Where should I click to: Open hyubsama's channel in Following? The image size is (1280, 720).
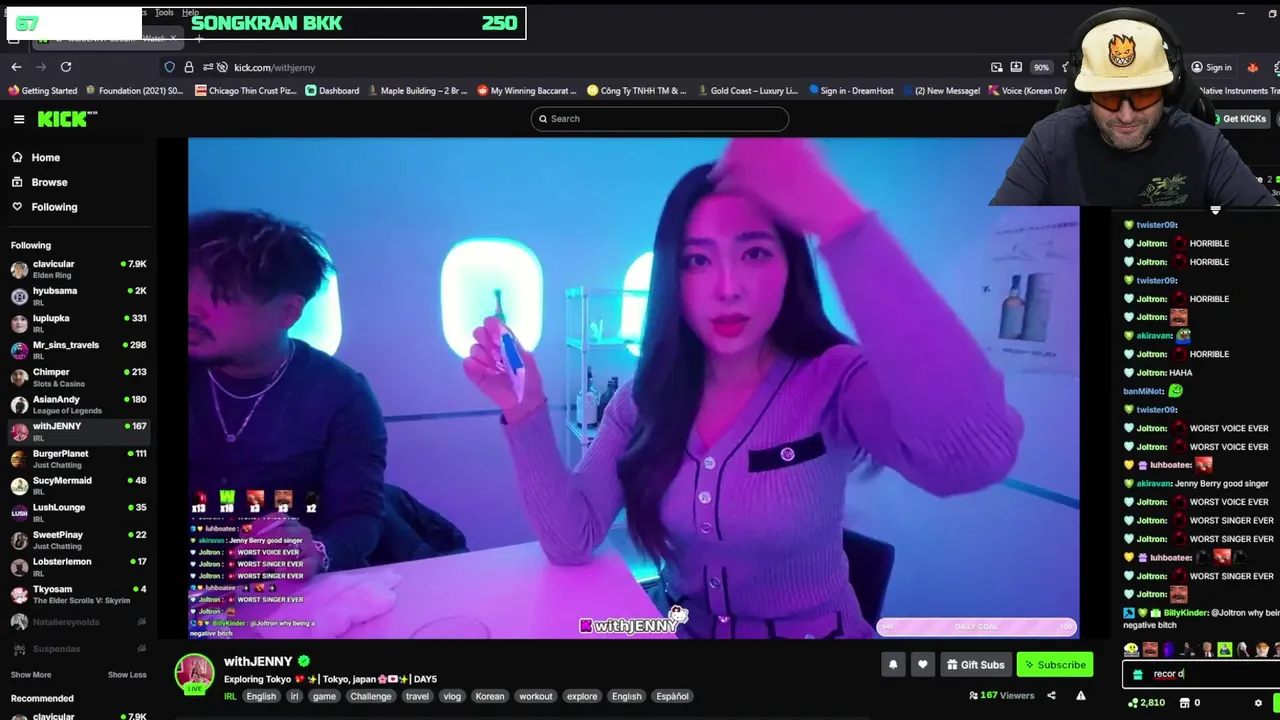(78, 296)
